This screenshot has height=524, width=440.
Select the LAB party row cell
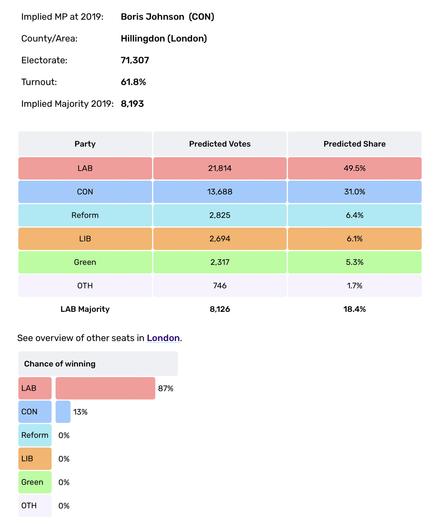tap(85, 168)
